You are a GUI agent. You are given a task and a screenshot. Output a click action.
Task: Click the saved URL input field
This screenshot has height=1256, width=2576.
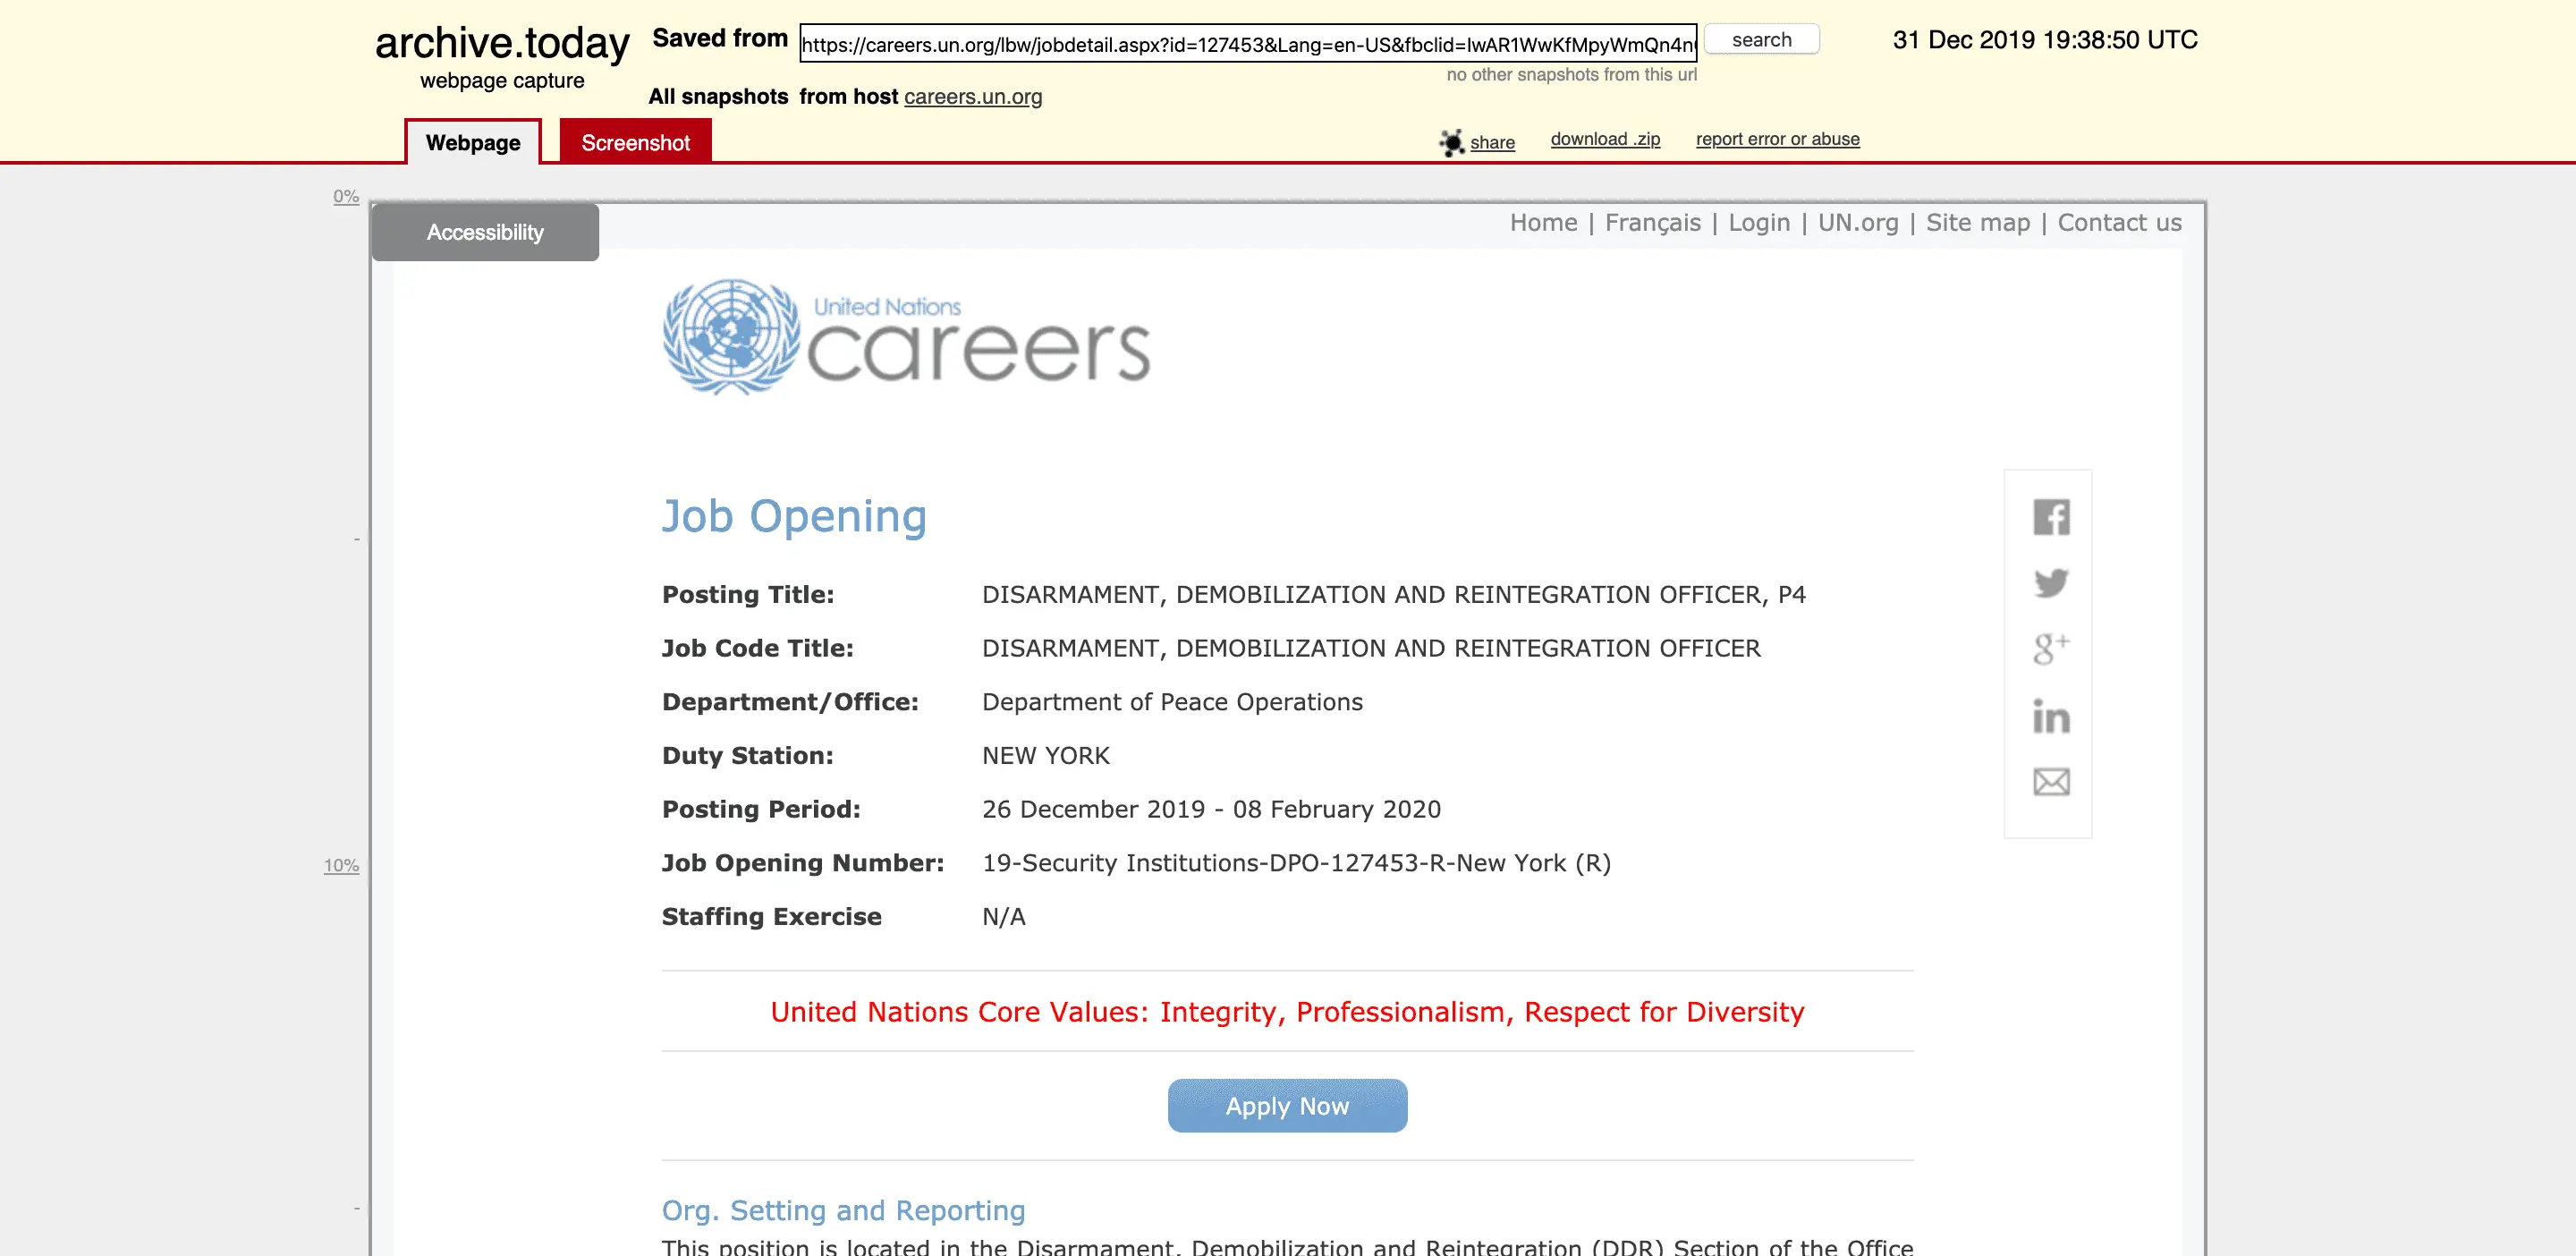coord(1247,44)
